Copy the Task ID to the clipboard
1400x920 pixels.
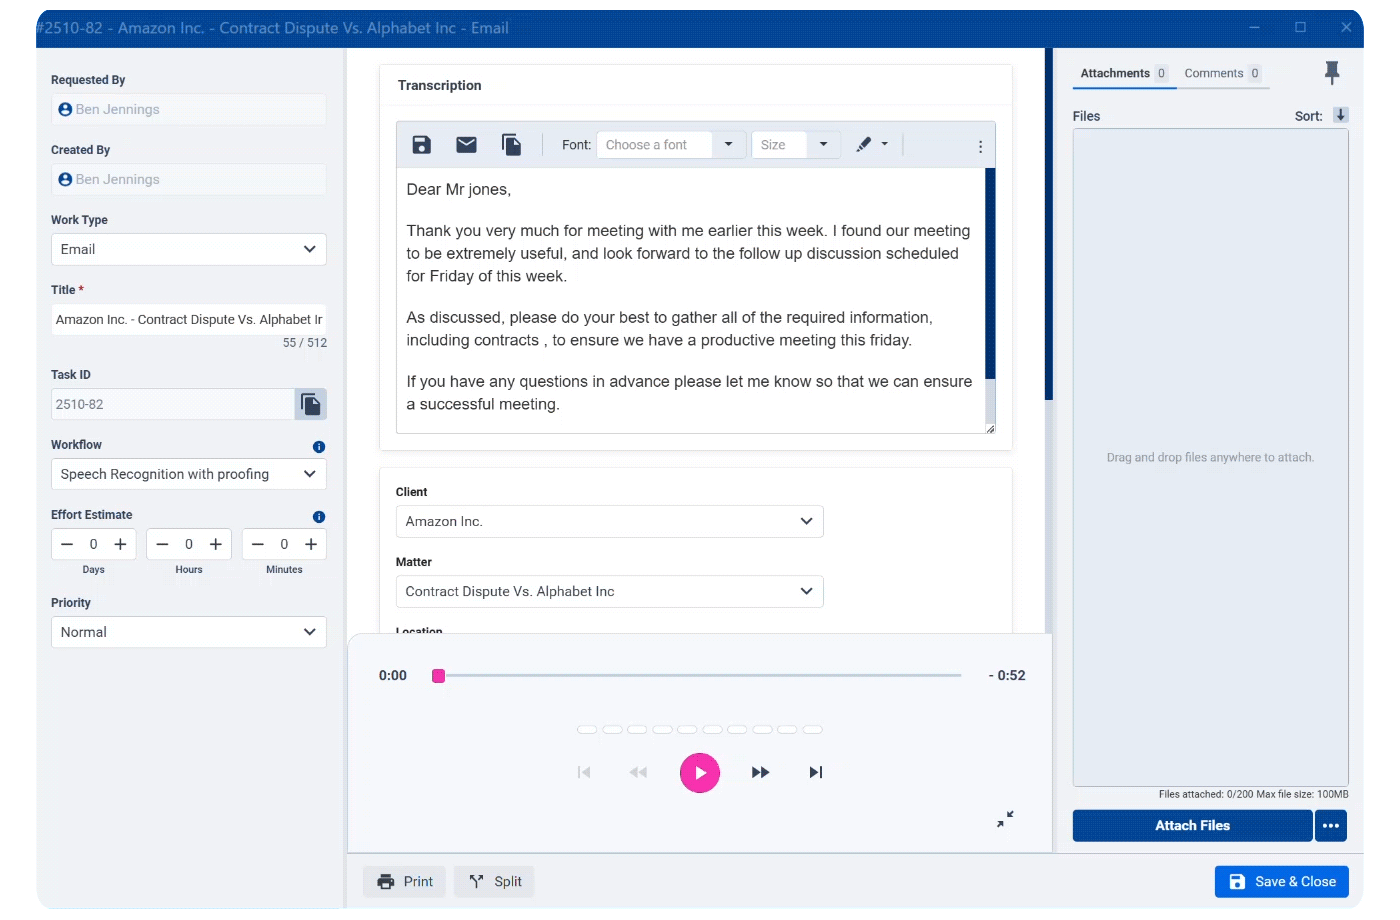point(311,404)
